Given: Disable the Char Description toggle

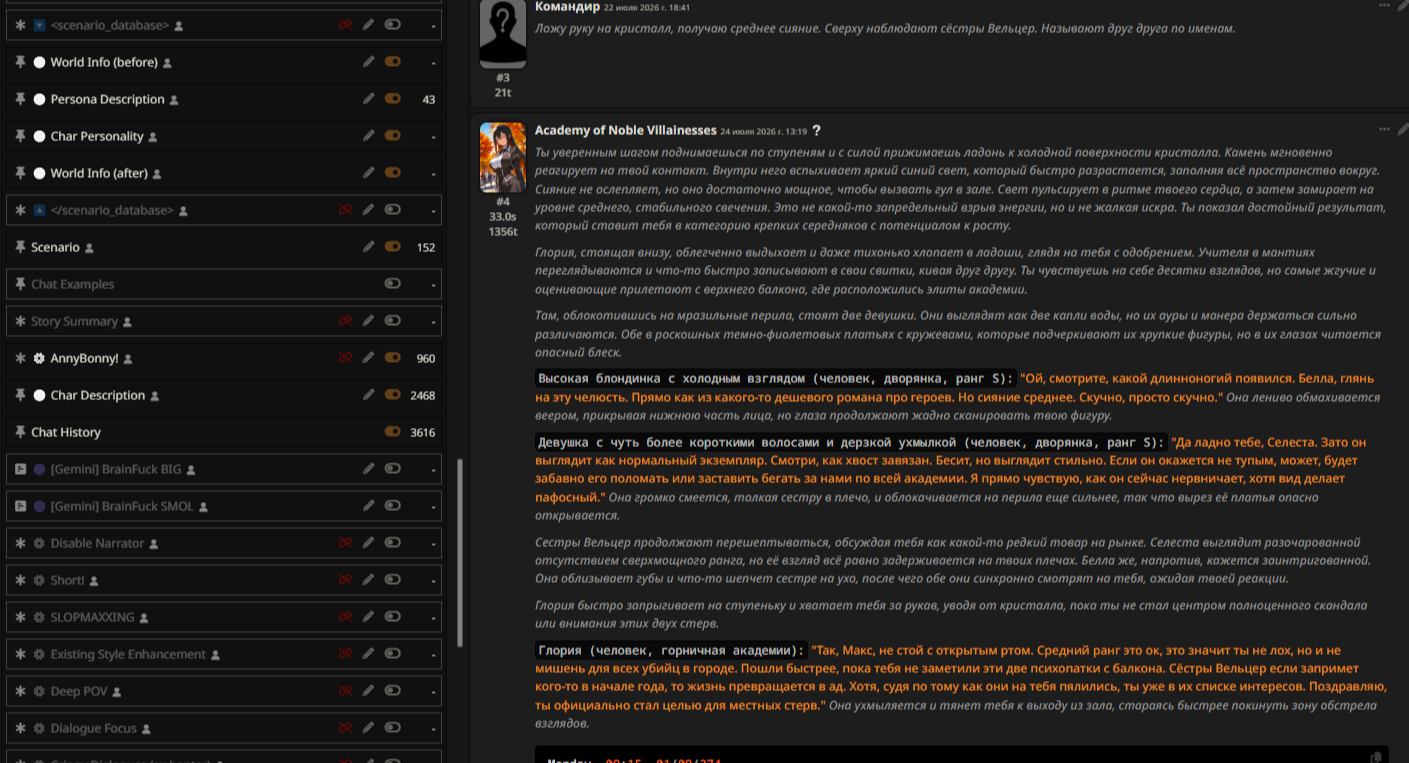Looking at the screenshot, I should pos(393,395).
